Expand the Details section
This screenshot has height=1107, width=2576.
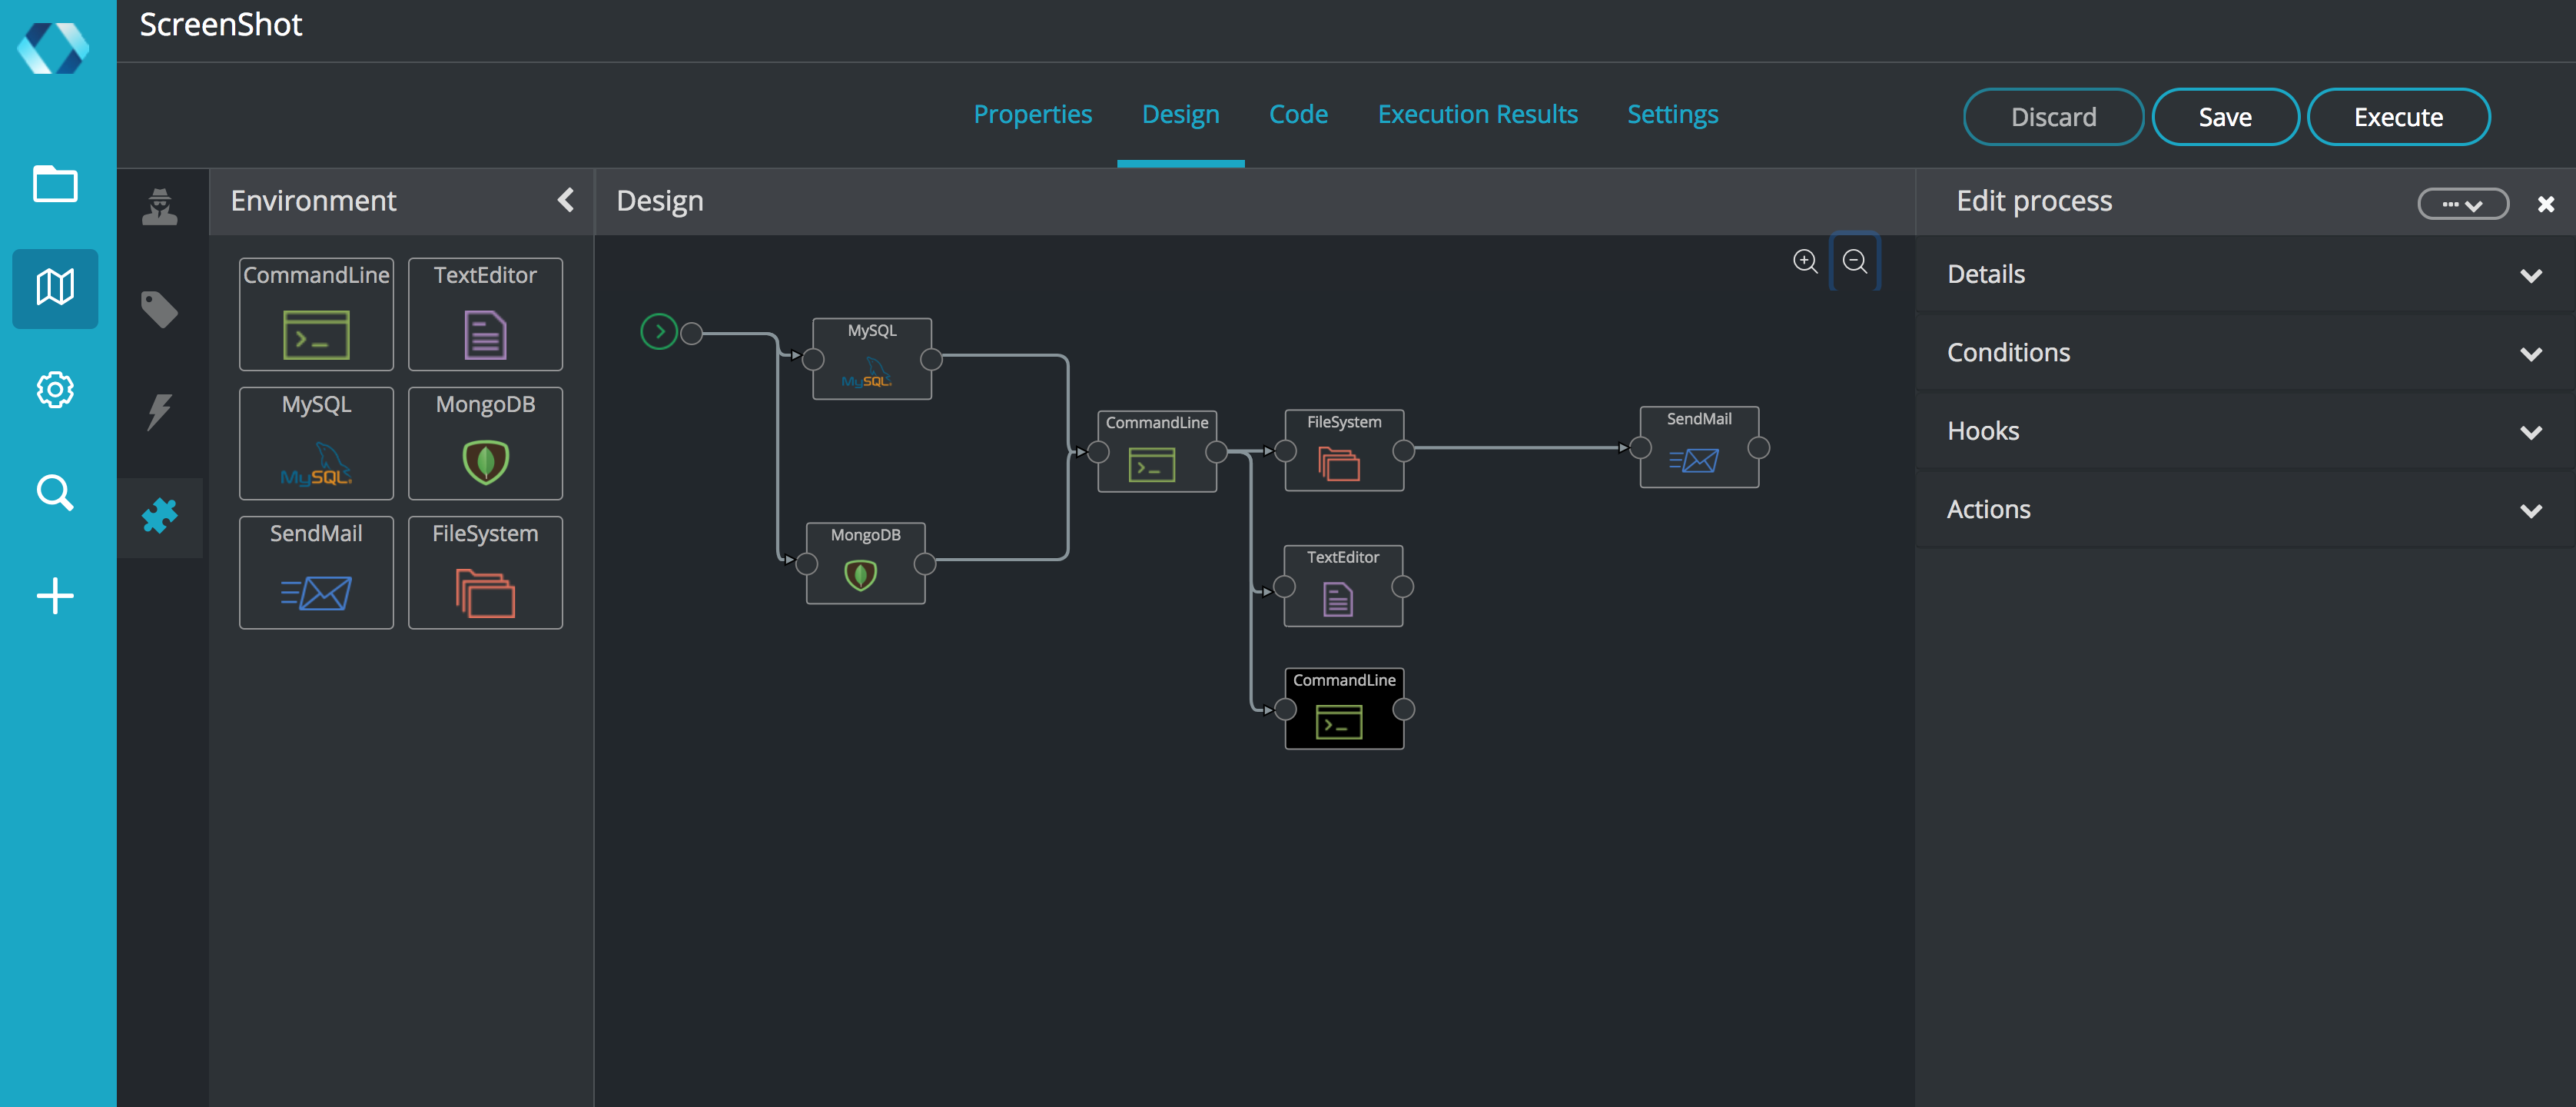click(x=2244, y=274)
